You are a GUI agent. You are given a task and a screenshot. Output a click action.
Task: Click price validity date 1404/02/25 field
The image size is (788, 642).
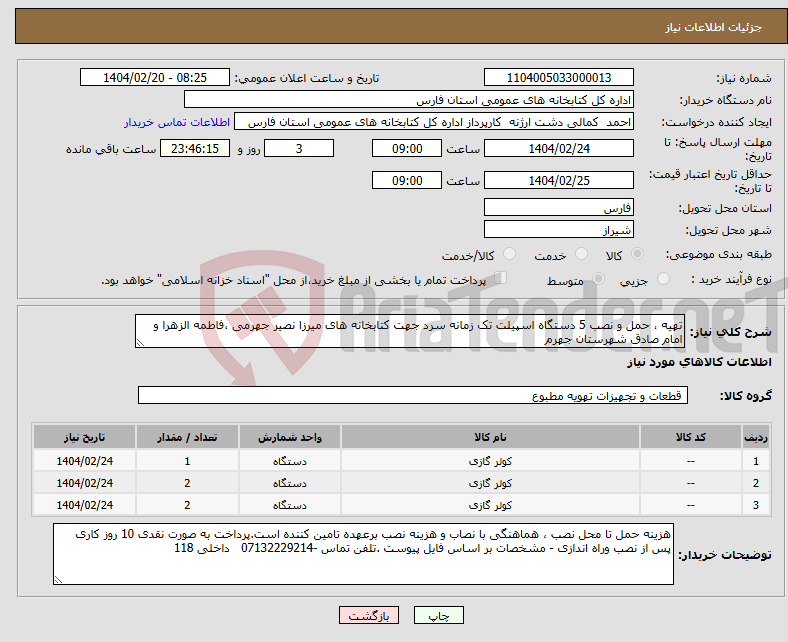point(559,180)
